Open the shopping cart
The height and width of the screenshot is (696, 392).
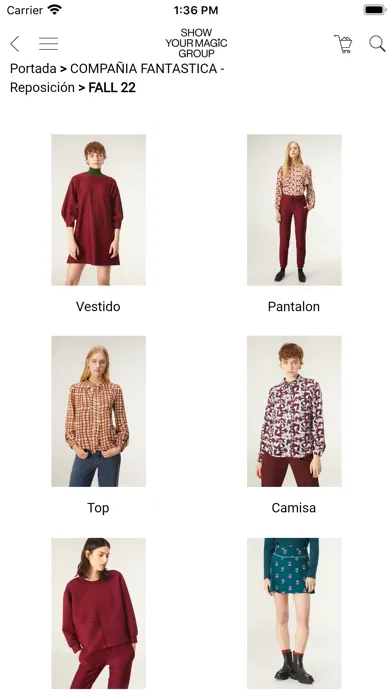coord(343,44)
